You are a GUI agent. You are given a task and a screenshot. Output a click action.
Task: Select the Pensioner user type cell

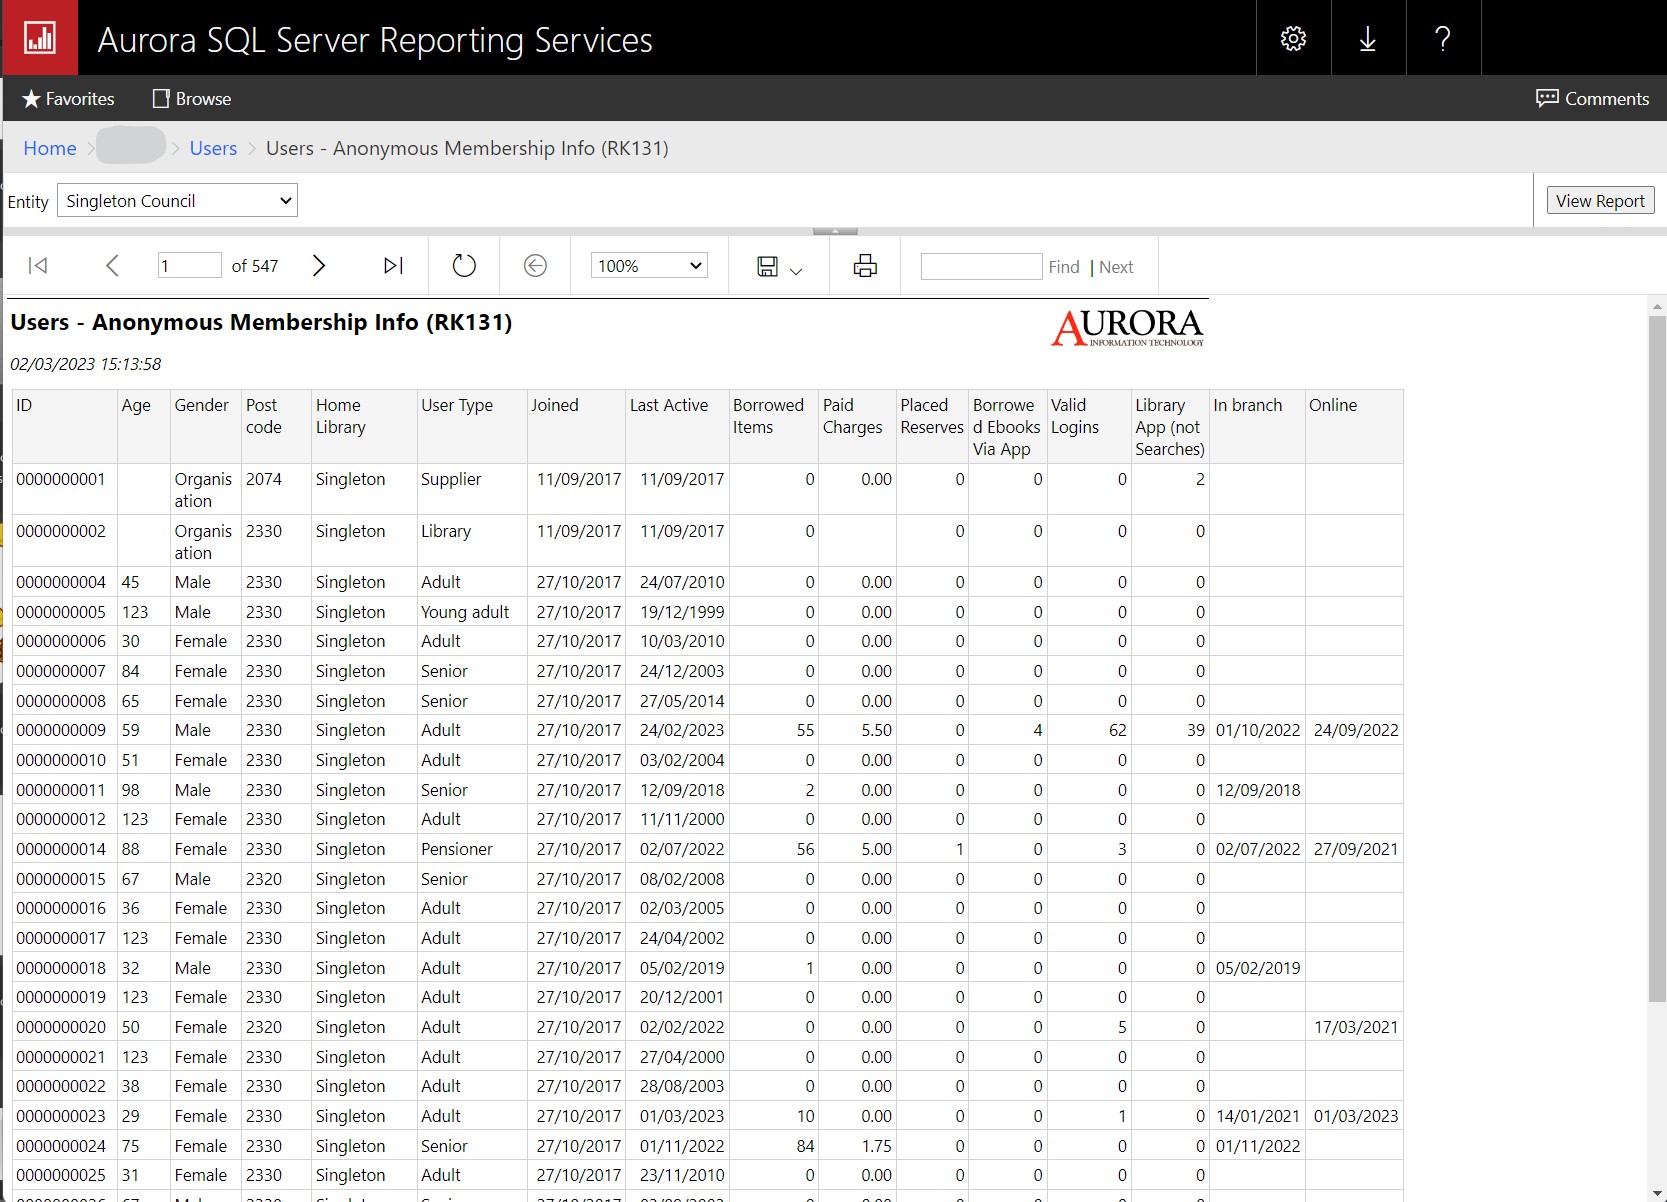[x=457, y=849]
